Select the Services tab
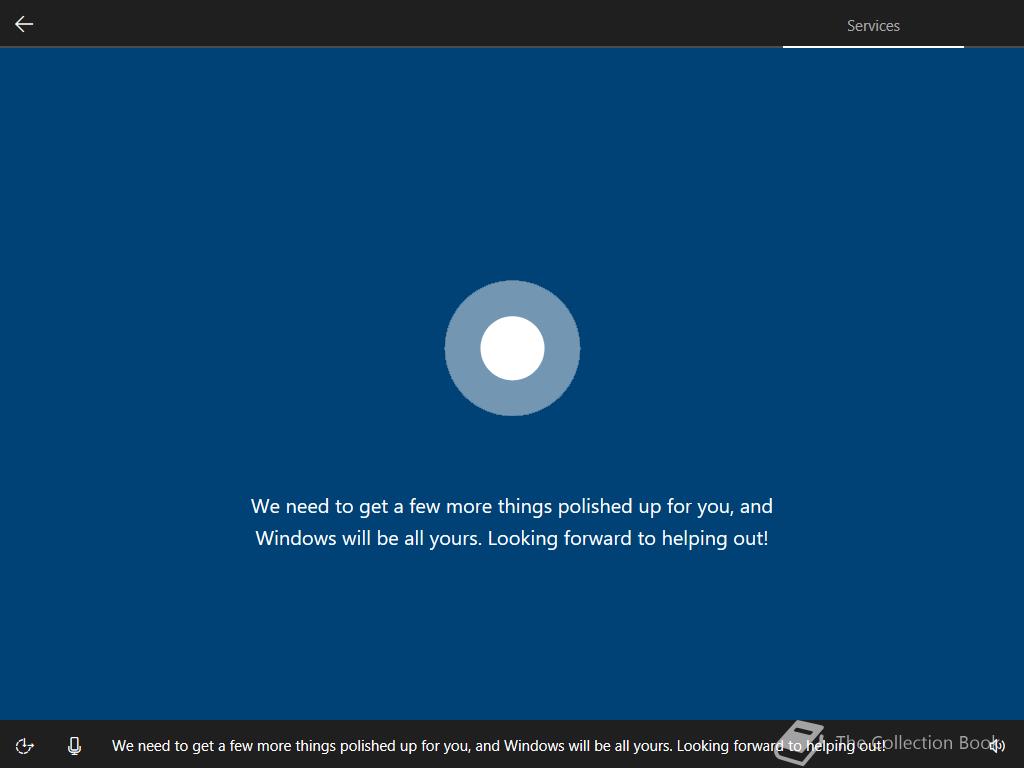The image size is (1024, 768). 873,25
